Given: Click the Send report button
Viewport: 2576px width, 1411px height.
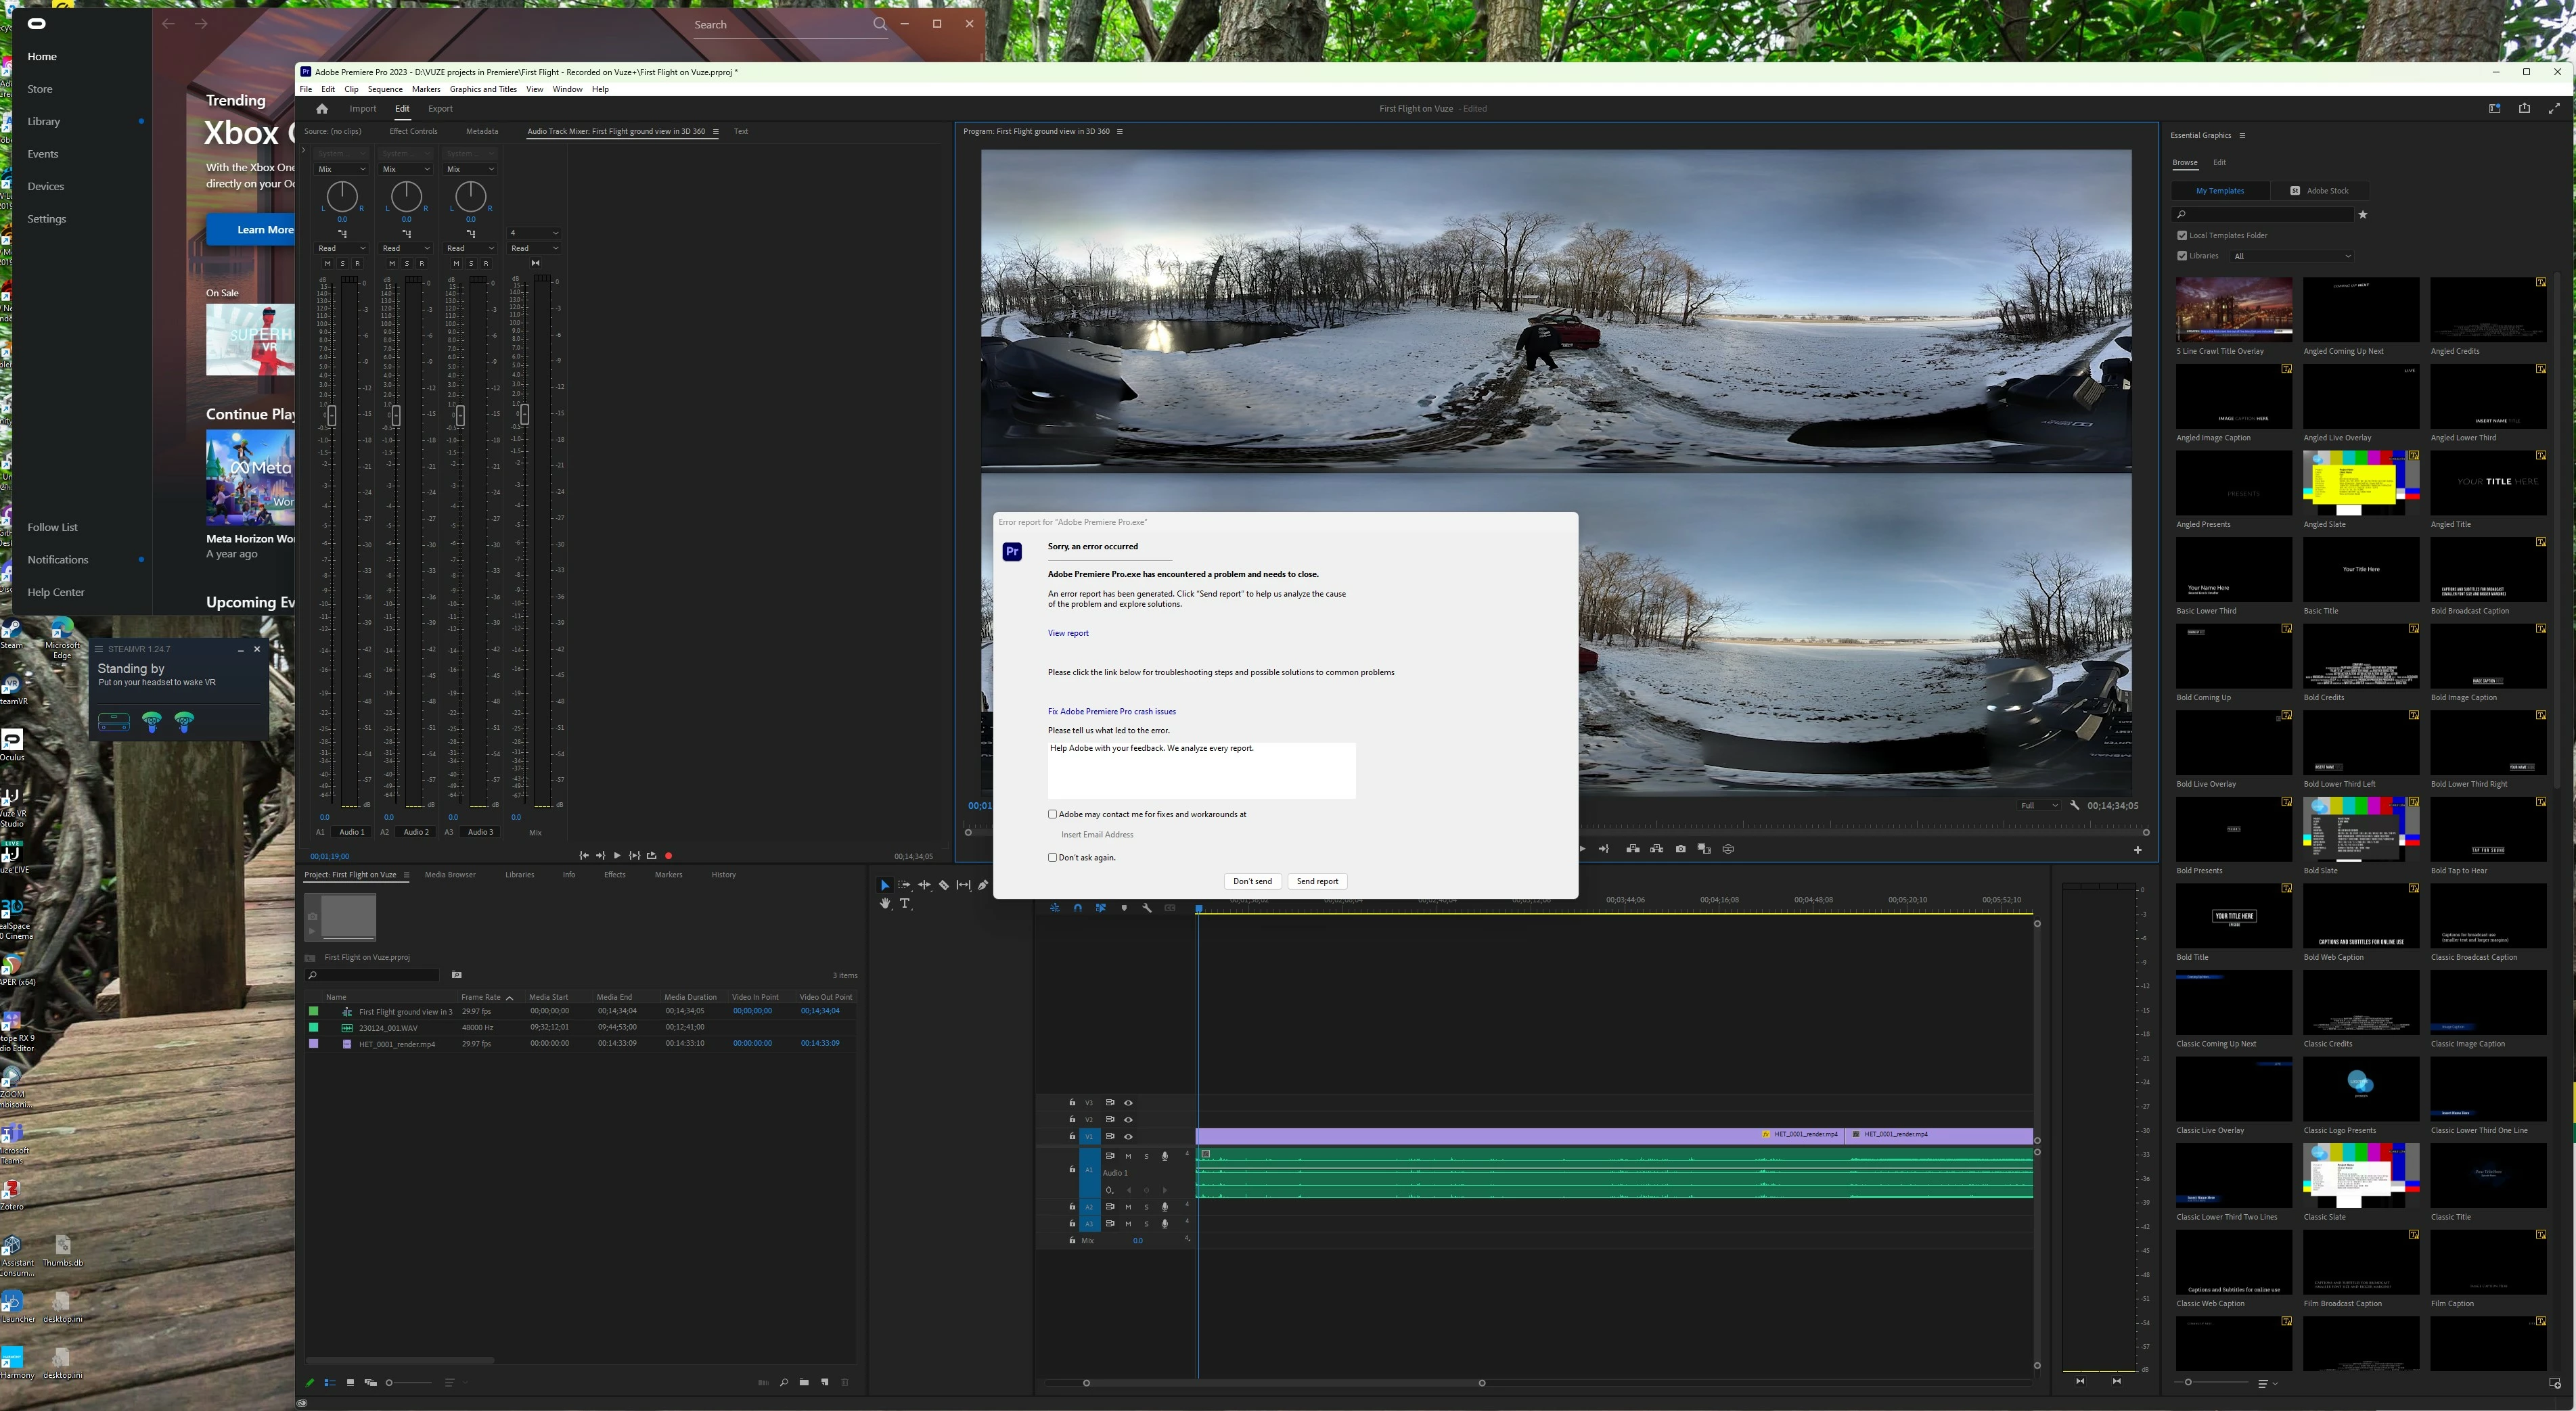Looking at the screenshot, I should (1317, 881).
